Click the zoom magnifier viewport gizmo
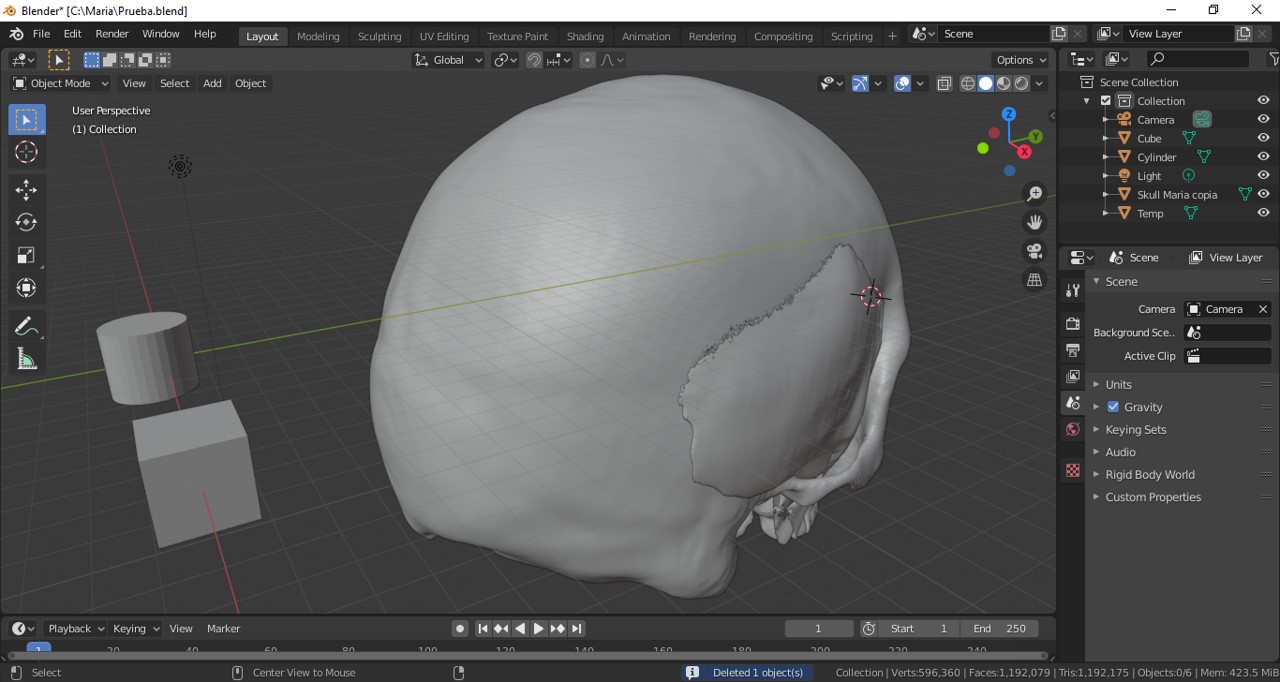This screenshot has height=682, width=1280. (x=1035, y=194)
